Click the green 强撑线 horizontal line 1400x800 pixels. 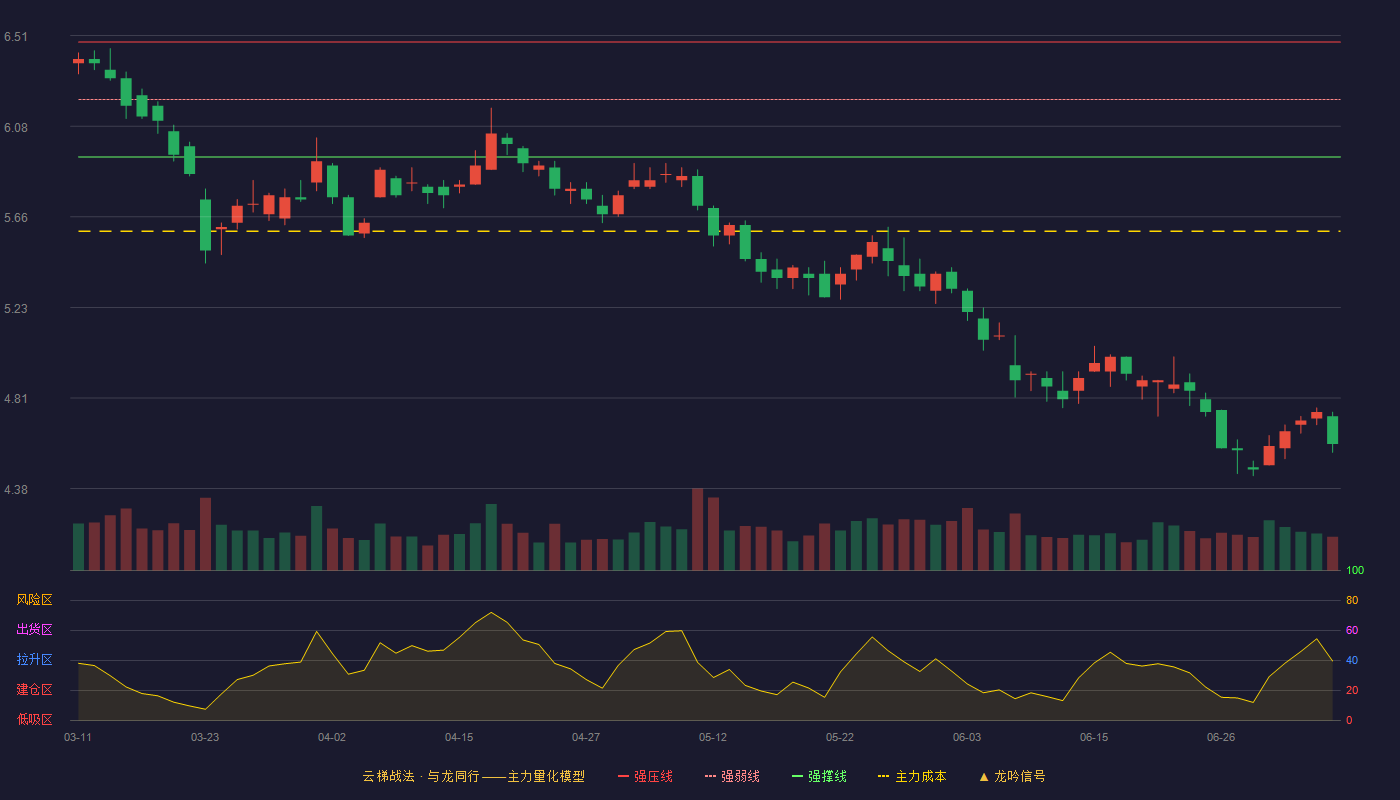709,157
